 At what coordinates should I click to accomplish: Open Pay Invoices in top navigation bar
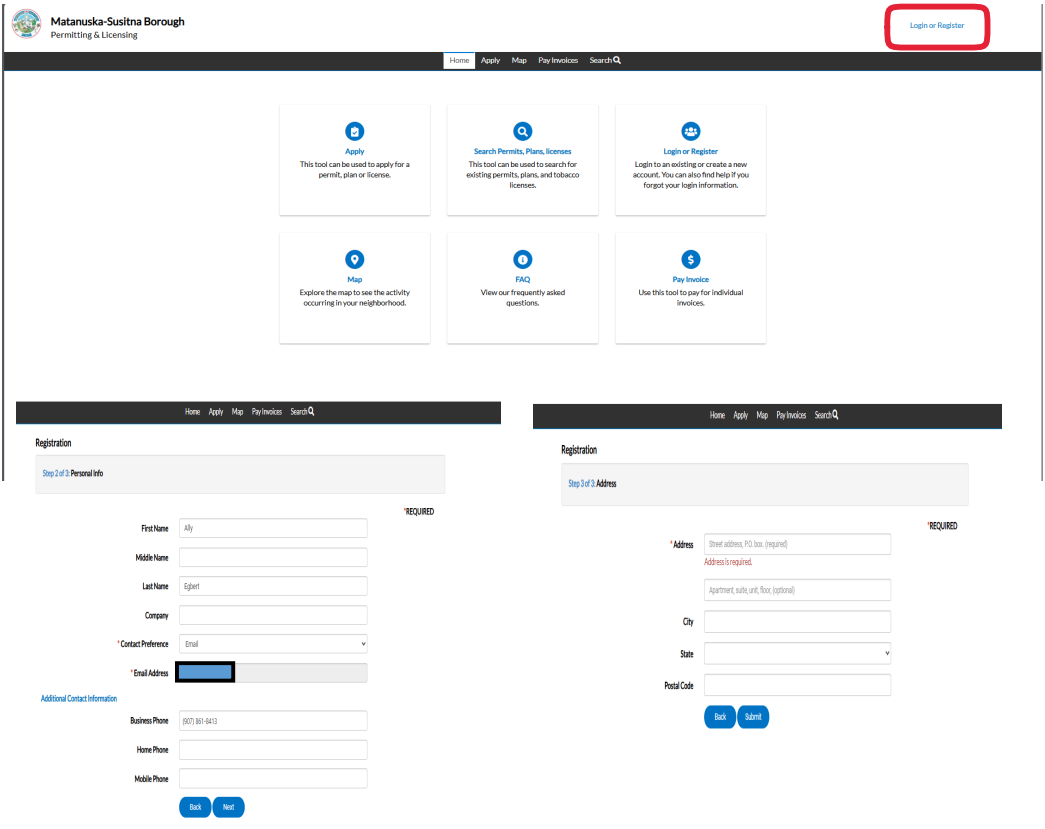tap(558, 60)
